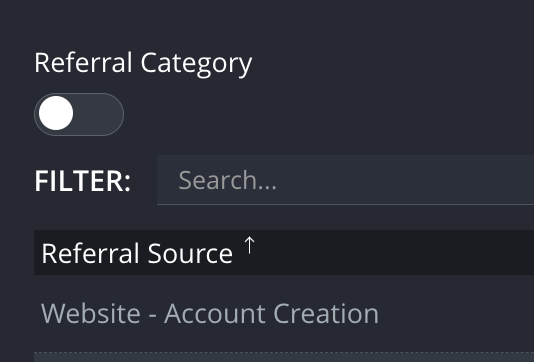Click into the Search filter field

345,180
